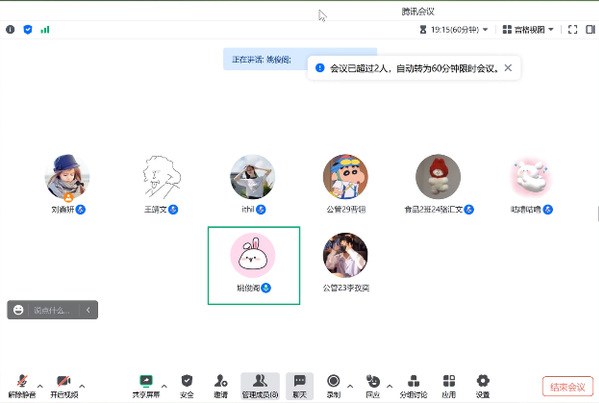Dismiss the 60-minute limit notification
Viewport: 599px width, 403px height.
(508, 68)
